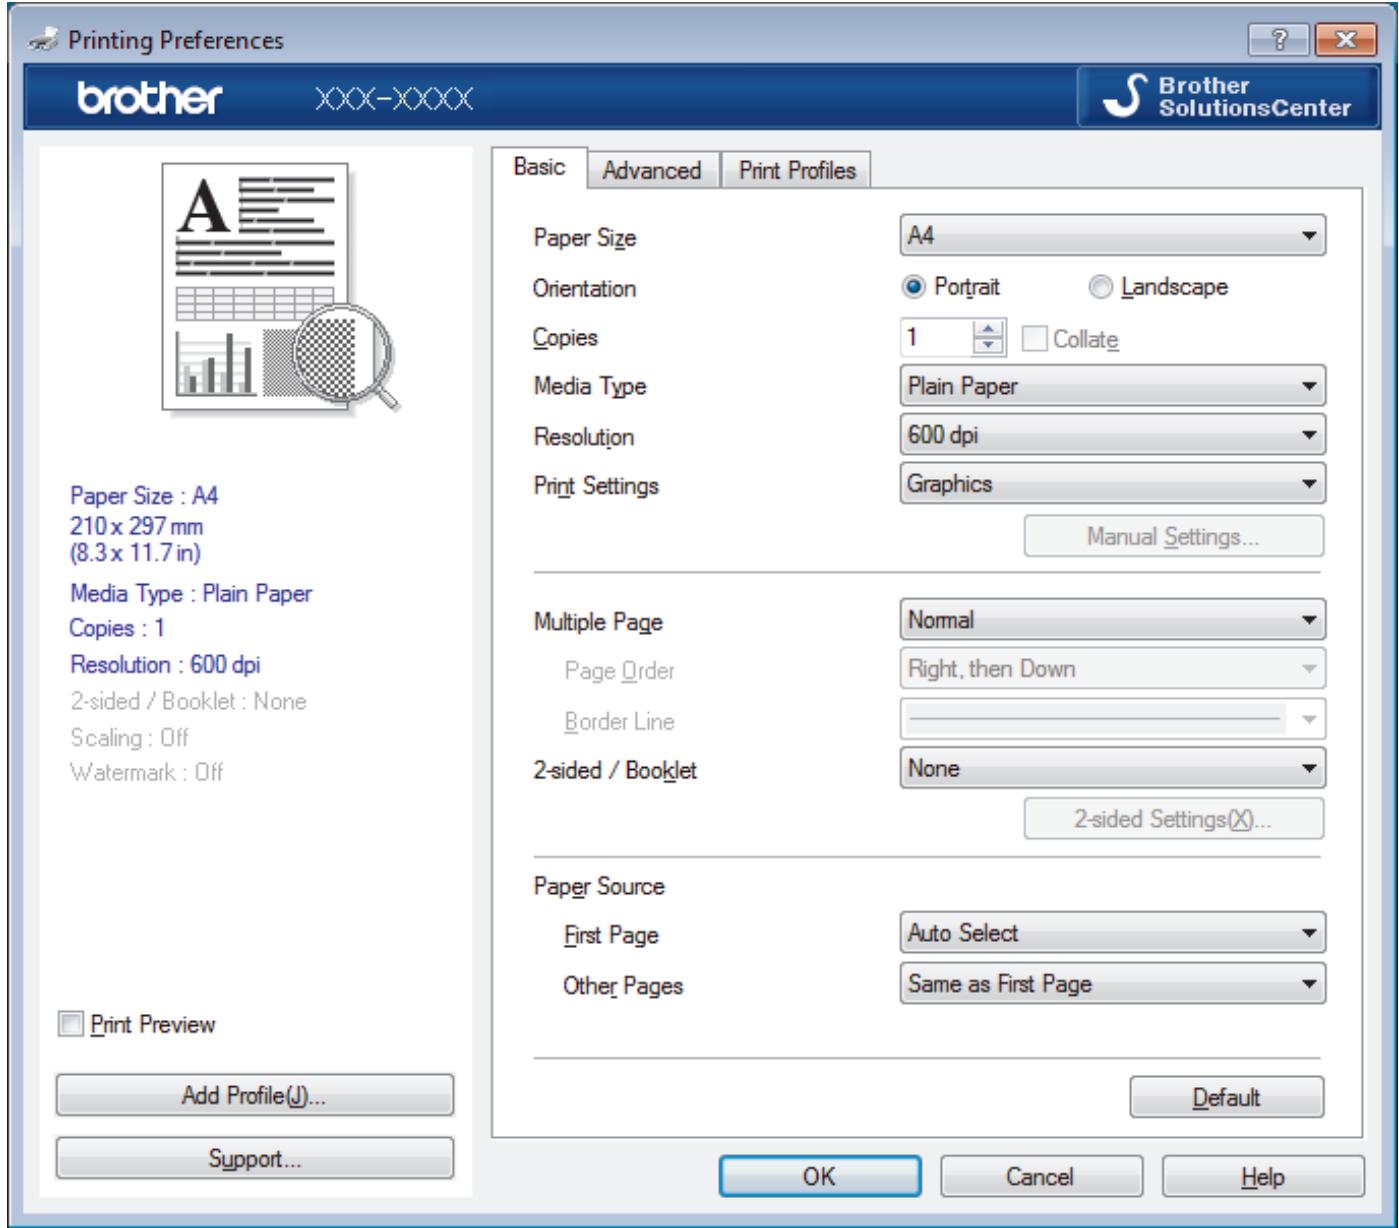Open the Print Settings dropdown
The width and height of the screenshot is (1399, 1228).
pyautogui.click(x=1113, y=484)
